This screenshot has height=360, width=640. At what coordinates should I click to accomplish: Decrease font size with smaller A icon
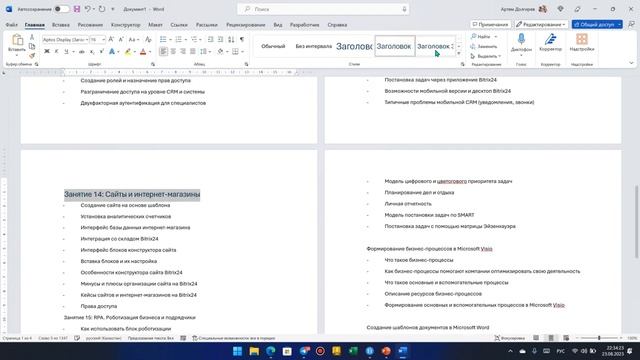121,40
